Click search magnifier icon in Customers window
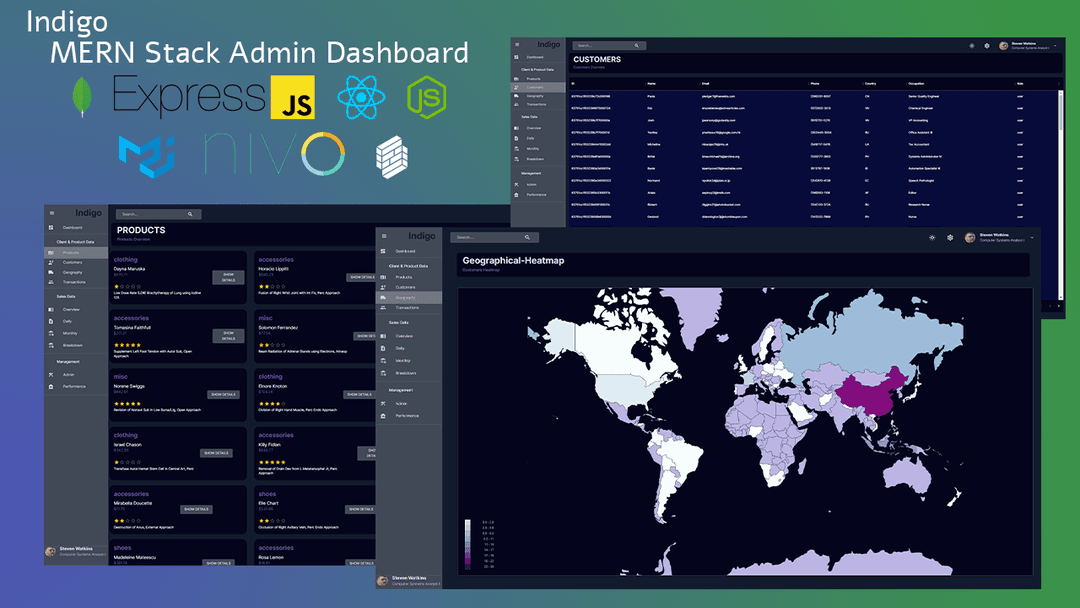Image resolution: width=1080 pixels, height=608 pixels. tap(636, 45)
